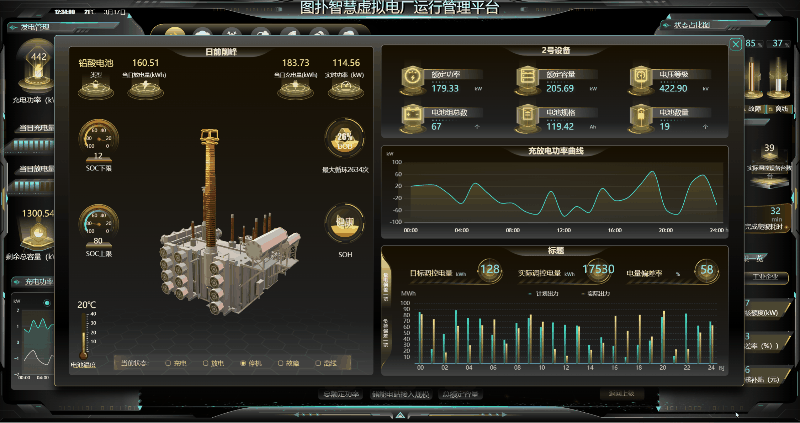Click the 充放电功率曲线 panel title
This screenshot has height=423, width=800.
(556, 152)
